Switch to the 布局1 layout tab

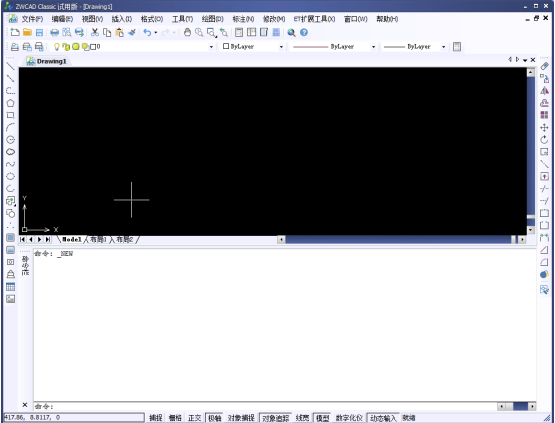click(98, 240)
